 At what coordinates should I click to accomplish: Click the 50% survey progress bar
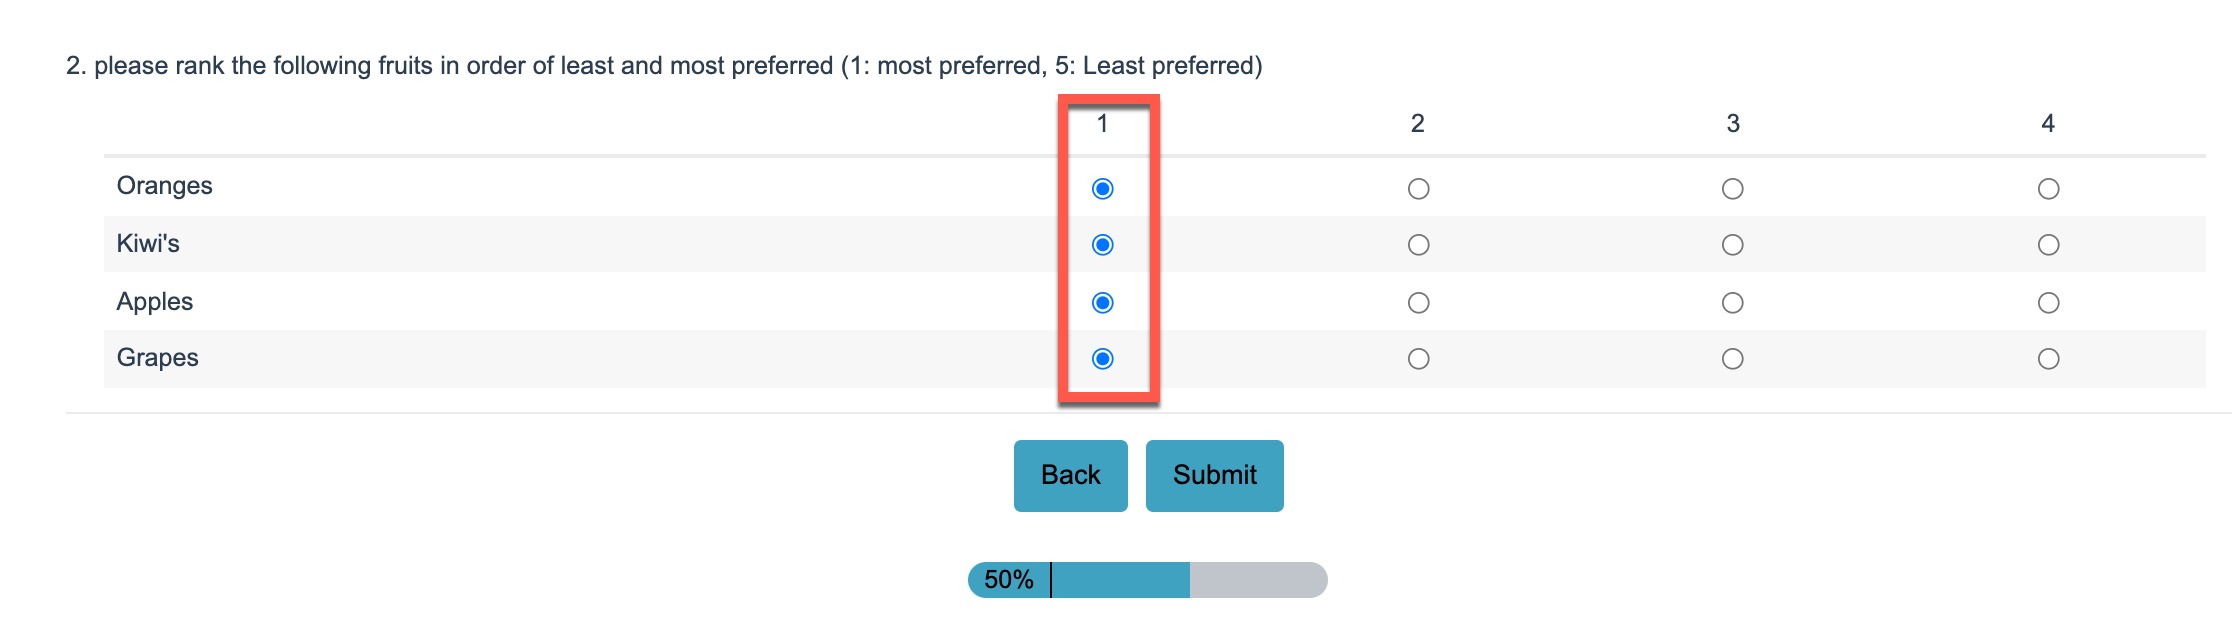1147,580
